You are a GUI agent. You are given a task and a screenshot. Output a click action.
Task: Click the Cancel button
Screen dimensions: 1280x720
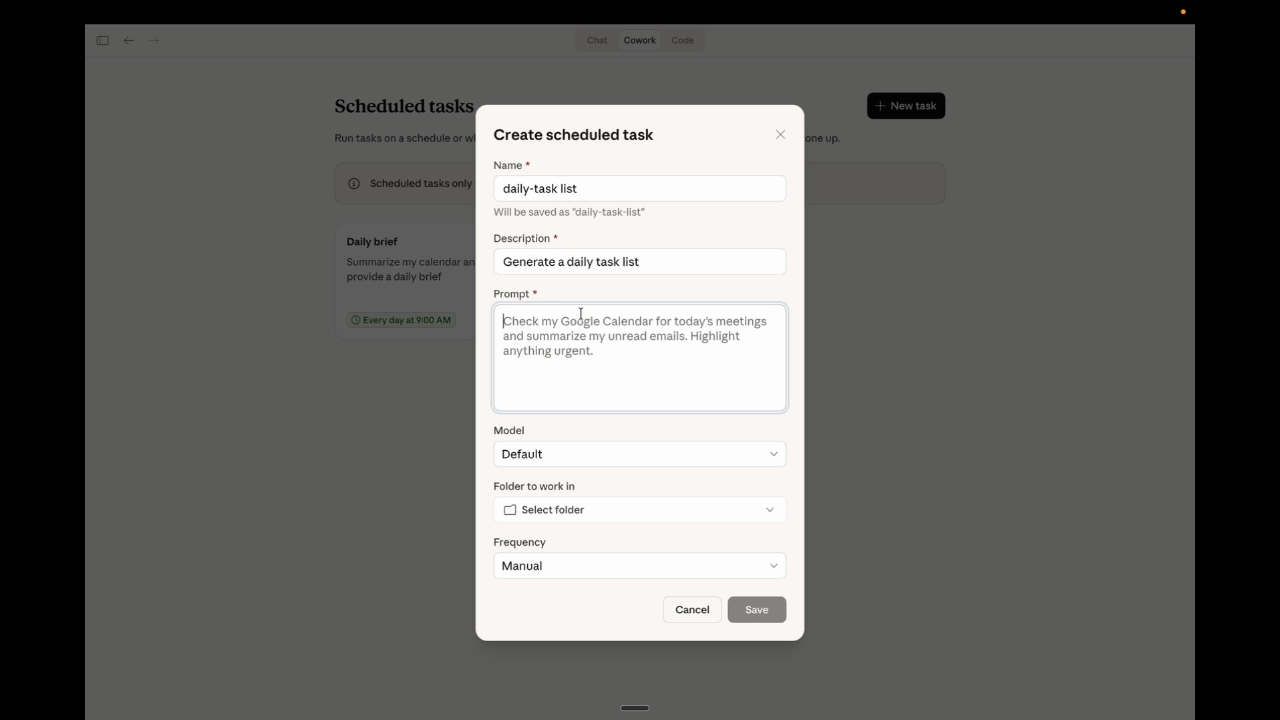691,609
